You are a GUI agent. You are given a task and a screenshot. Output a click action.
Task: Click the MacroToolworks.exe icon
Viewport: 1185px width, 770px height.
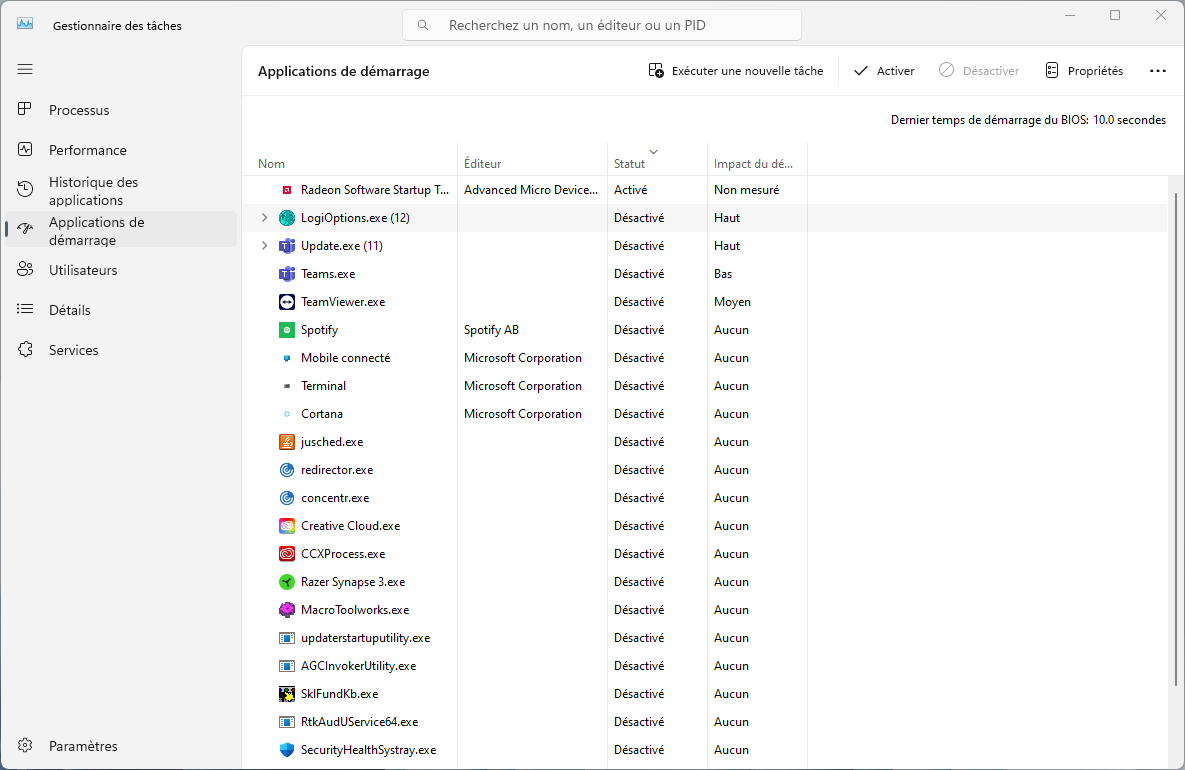287,610
